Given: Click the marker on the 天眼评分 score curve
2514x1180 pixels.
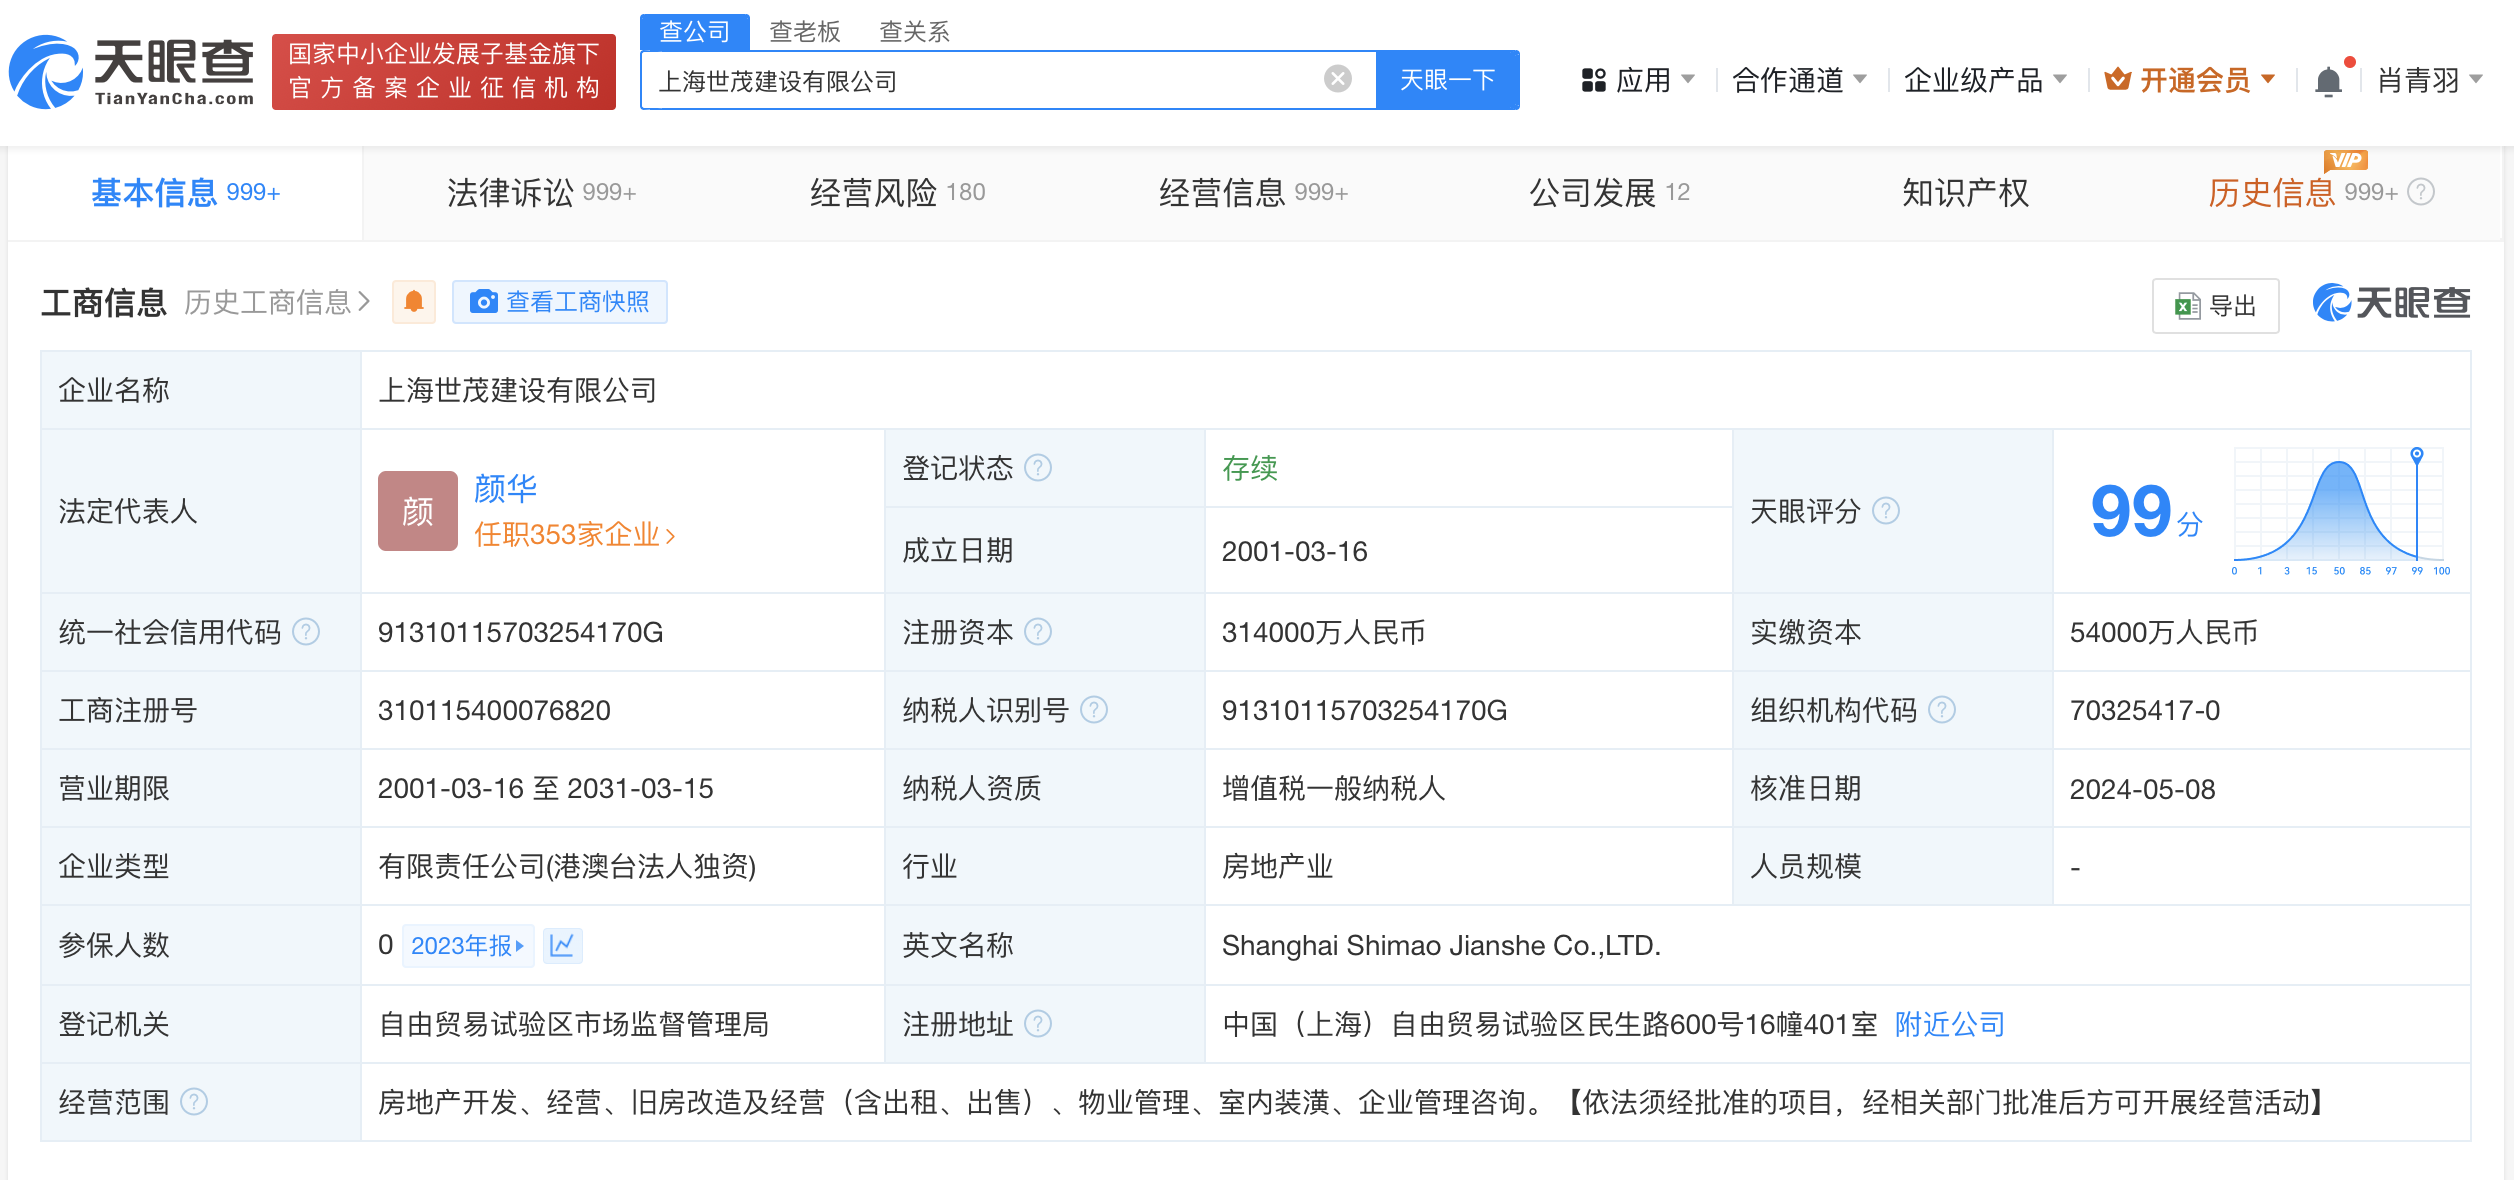Looking at the screenshot, I should tap(2418, 455).
